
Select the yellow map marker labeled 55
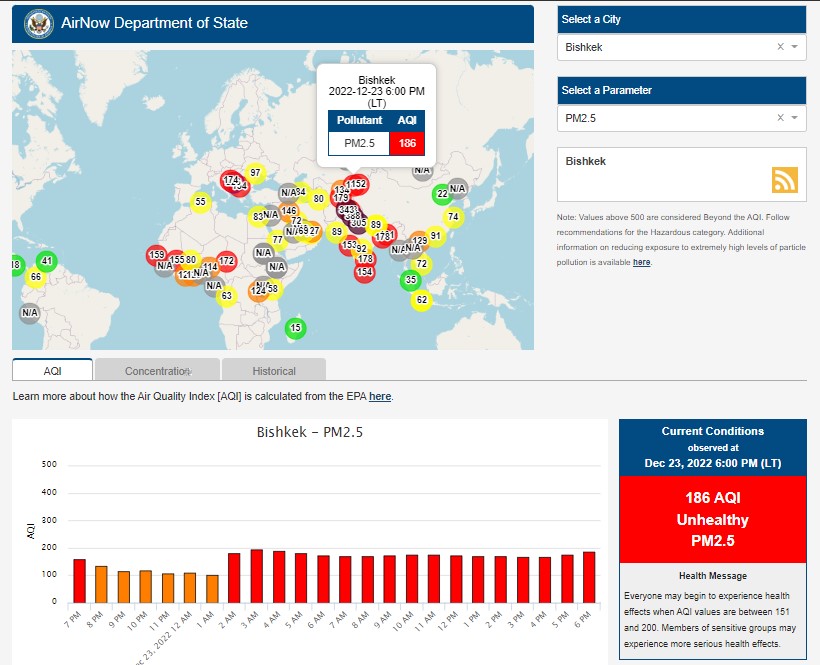tap(201, 202)
